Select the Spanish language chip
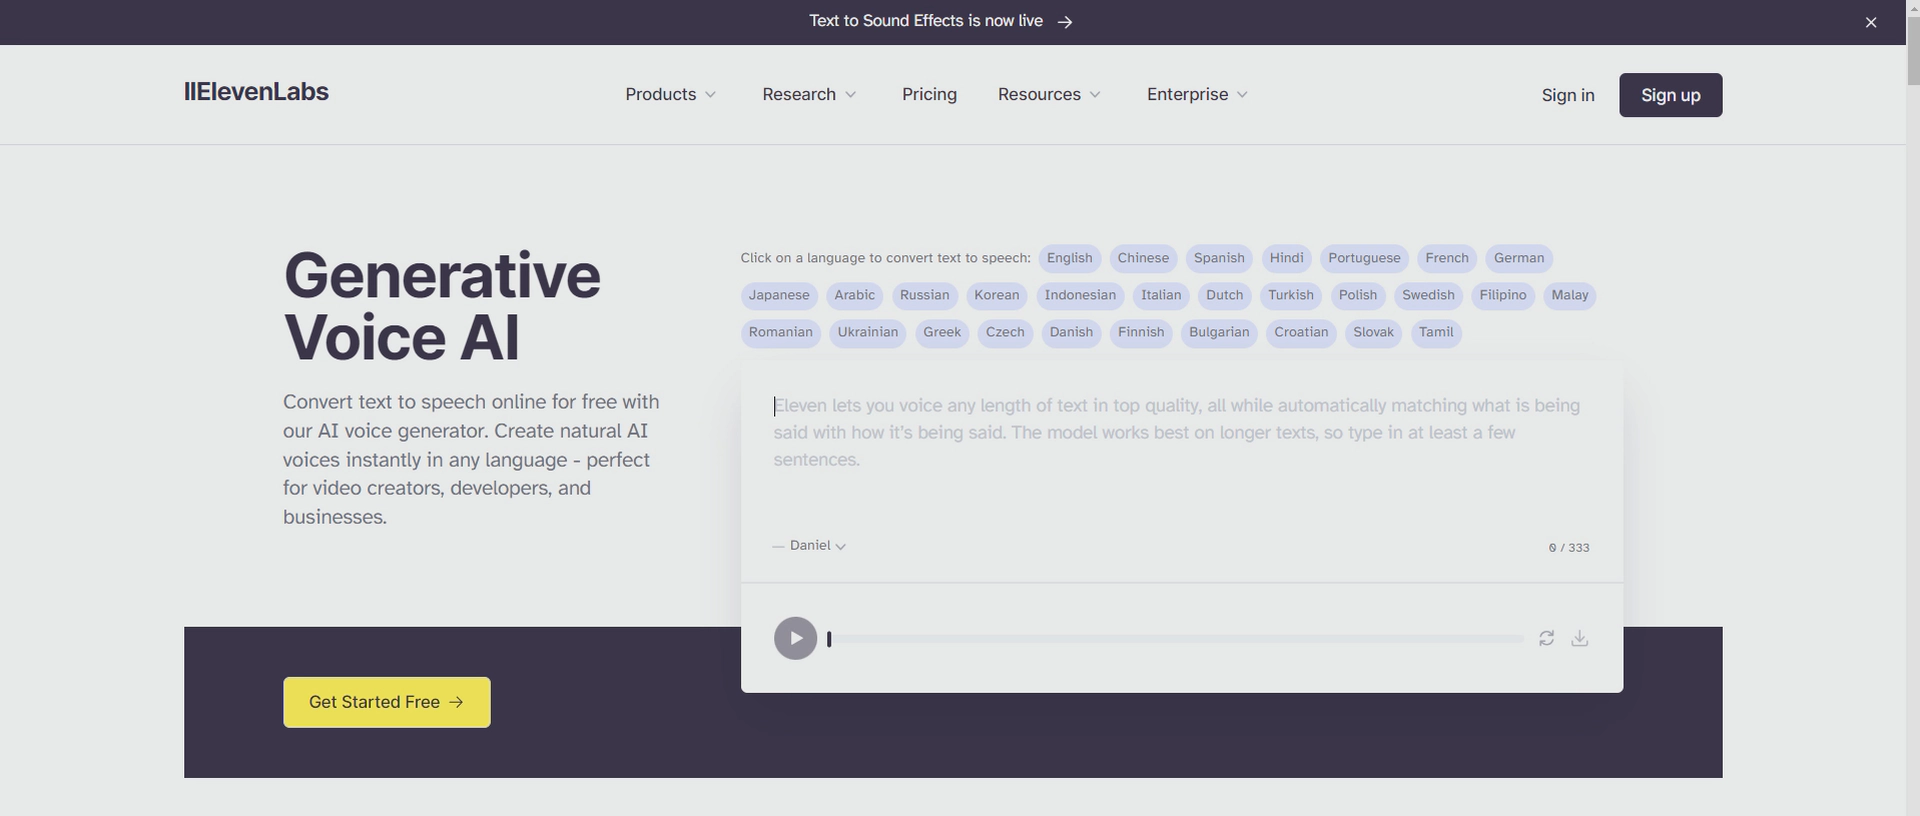The width and height of the screenshot is (1920, 816). click(1219, 258)
